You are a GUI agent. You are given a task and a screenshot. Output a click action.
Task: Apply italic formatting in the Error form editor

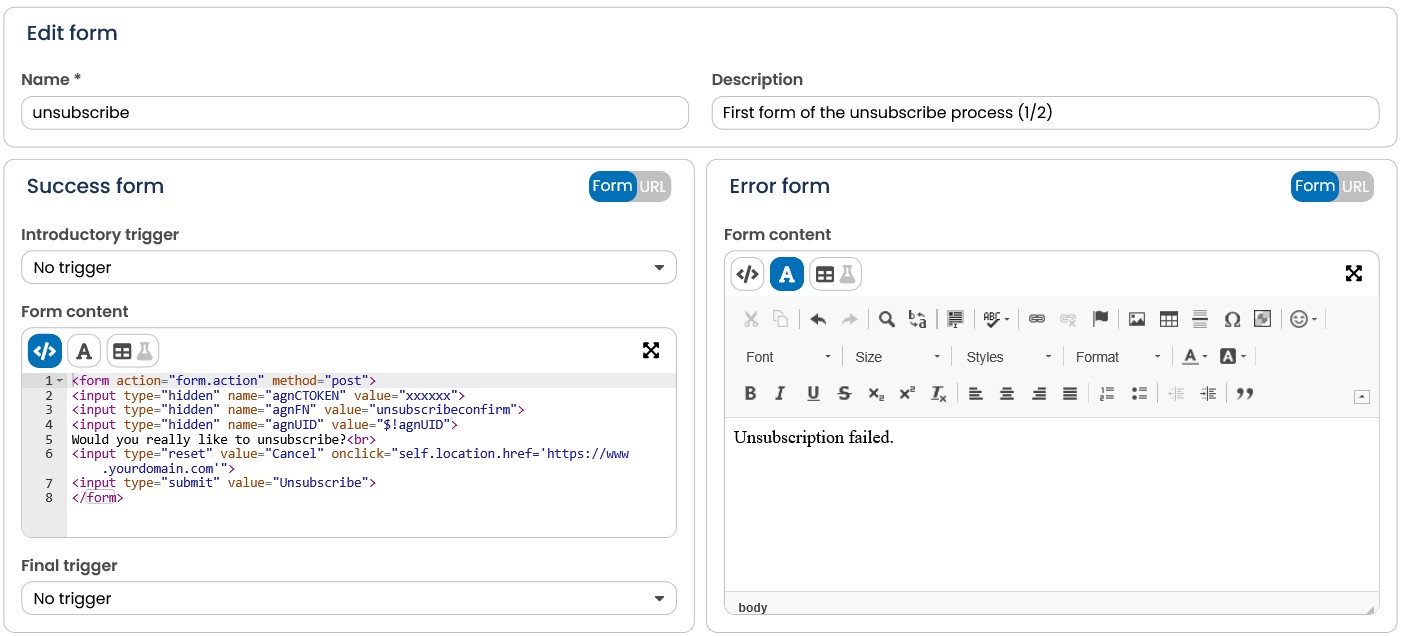(x=781, y=394)
